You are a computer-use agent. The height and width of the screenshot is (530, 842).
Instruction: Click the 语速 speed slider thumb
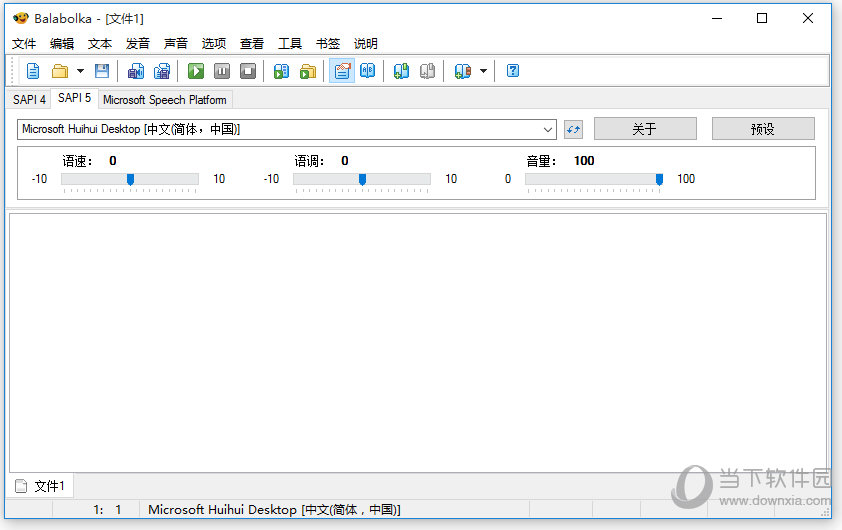click(x=130, y=179)
